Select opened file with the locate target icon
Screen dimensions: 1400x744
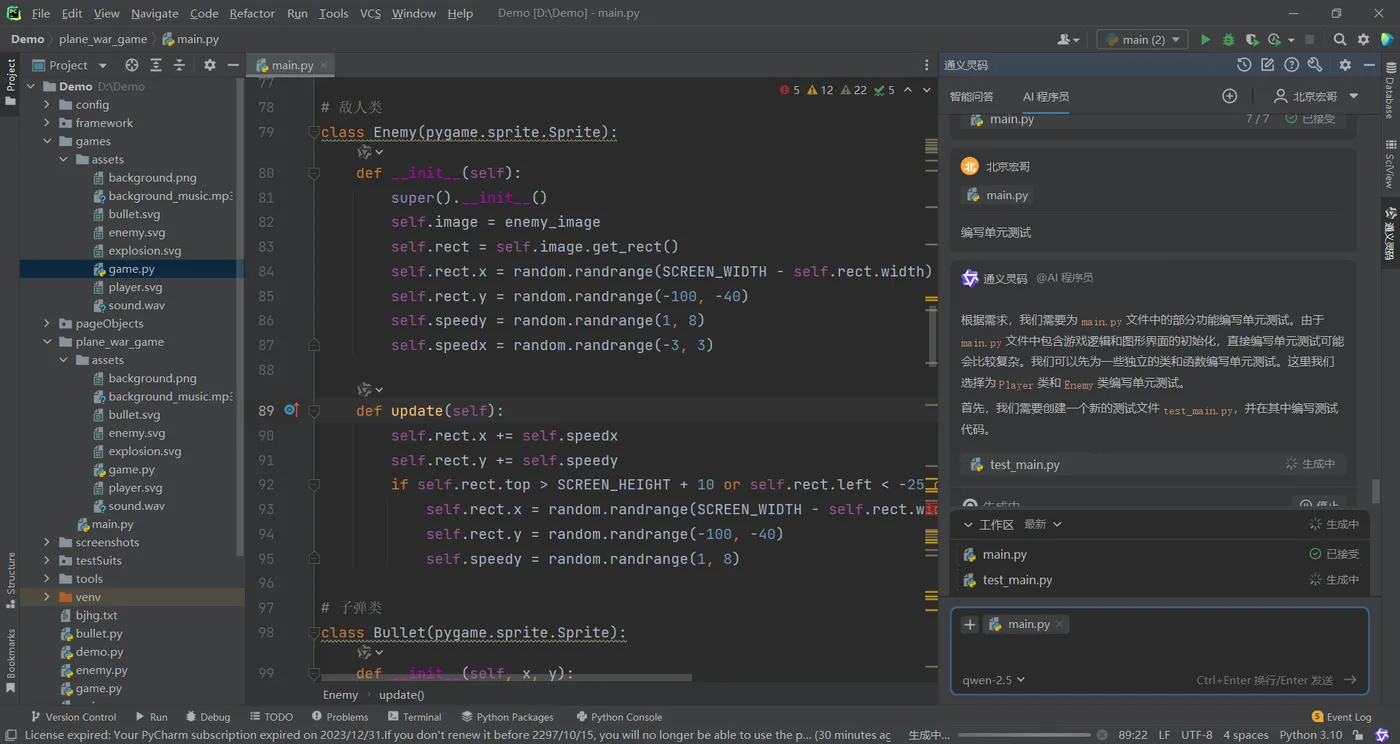click(132, 65)
